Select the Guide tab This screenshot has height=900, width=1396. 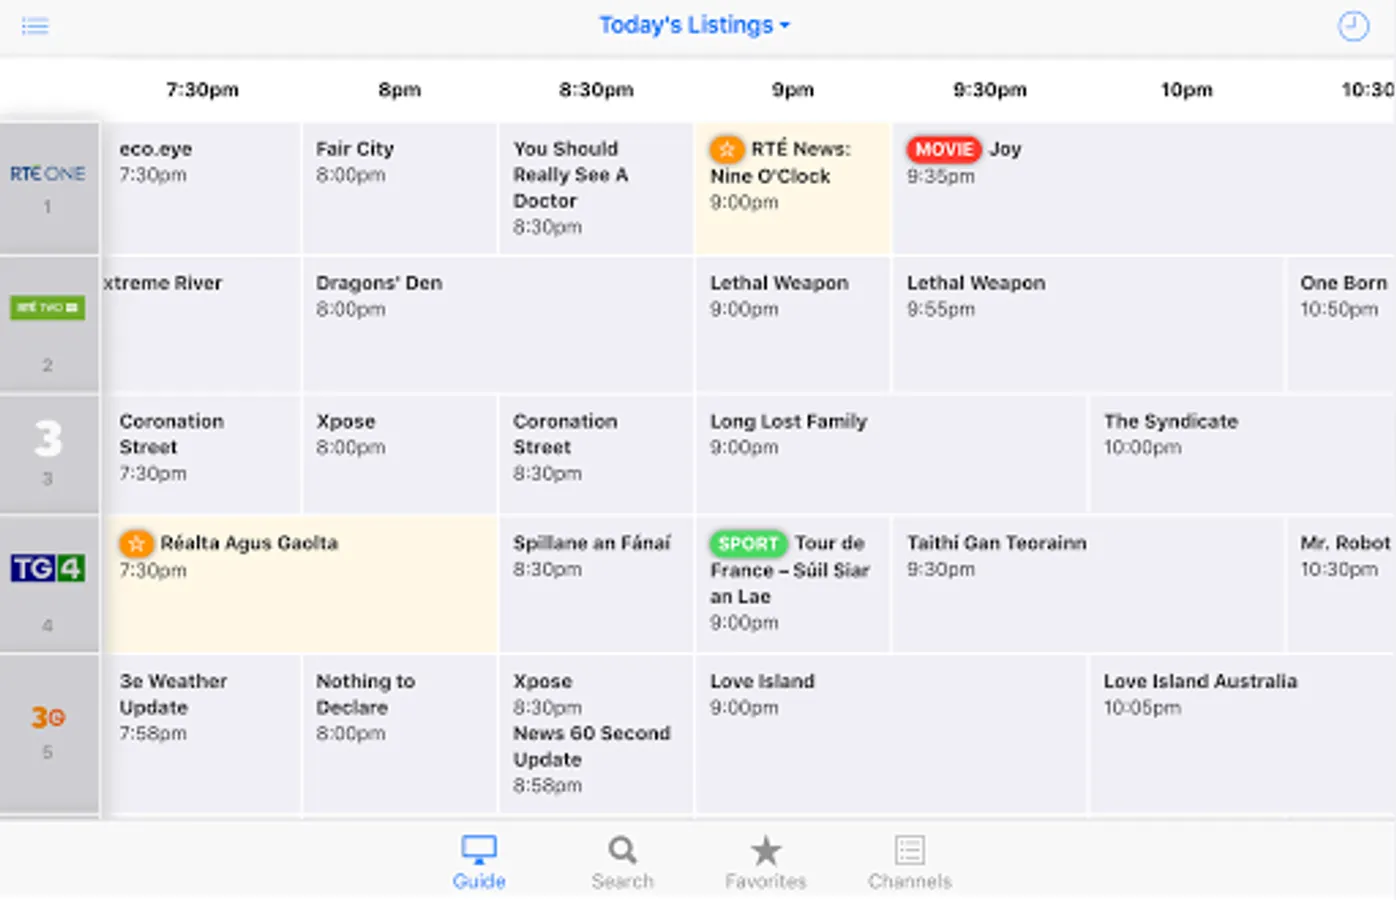479,863
